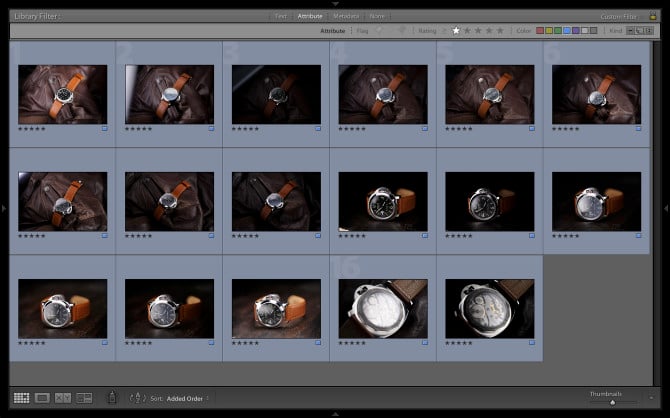
Task: Set the rating filter to two stars
Action: coord(467,30)
